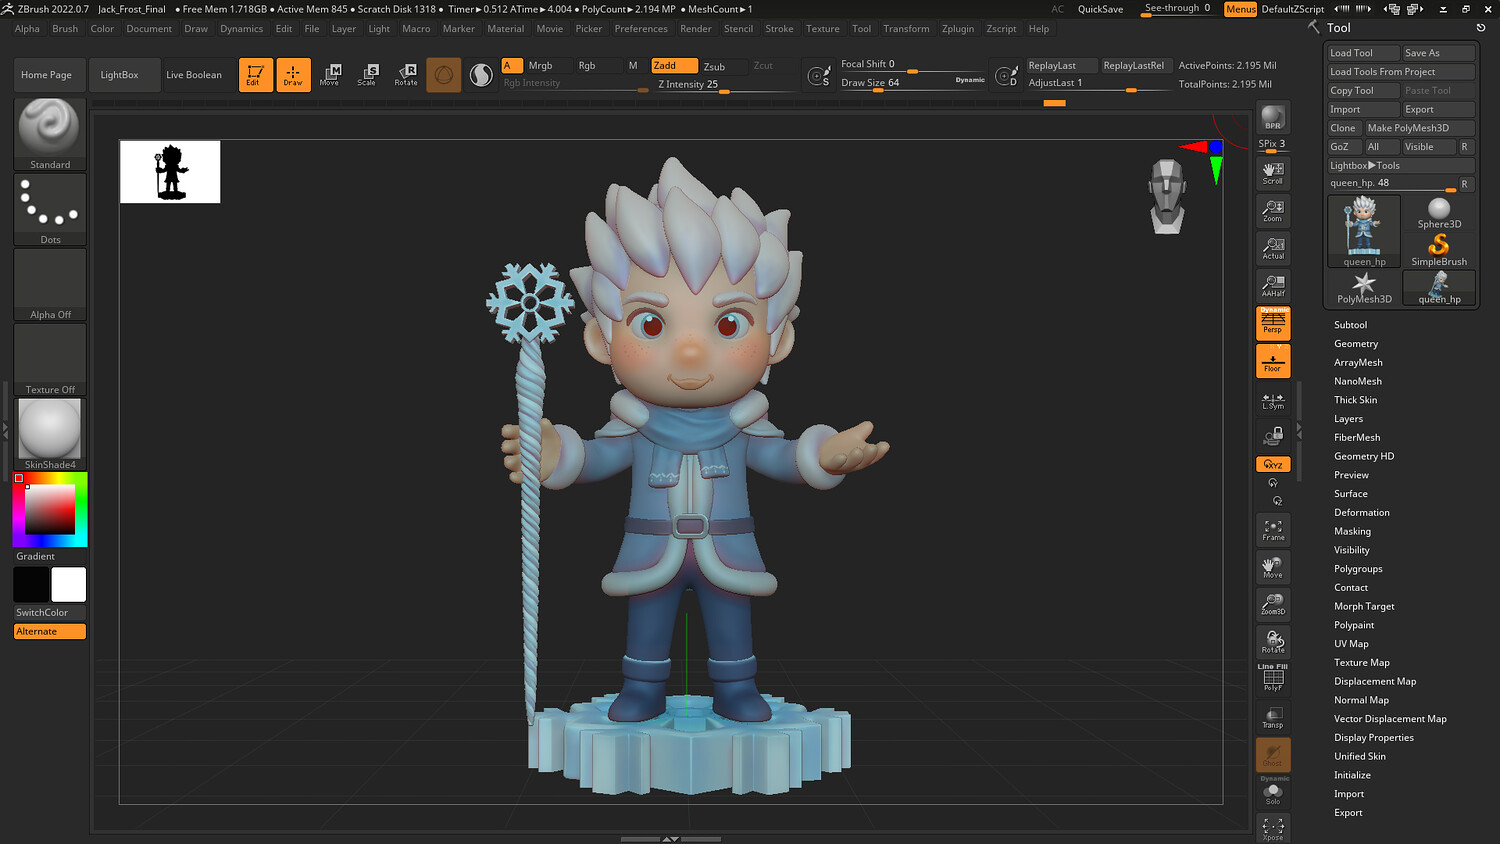The image size is (1500, 844).
Task: Click the Frame view icon
Action: (x=1273, y=530)
